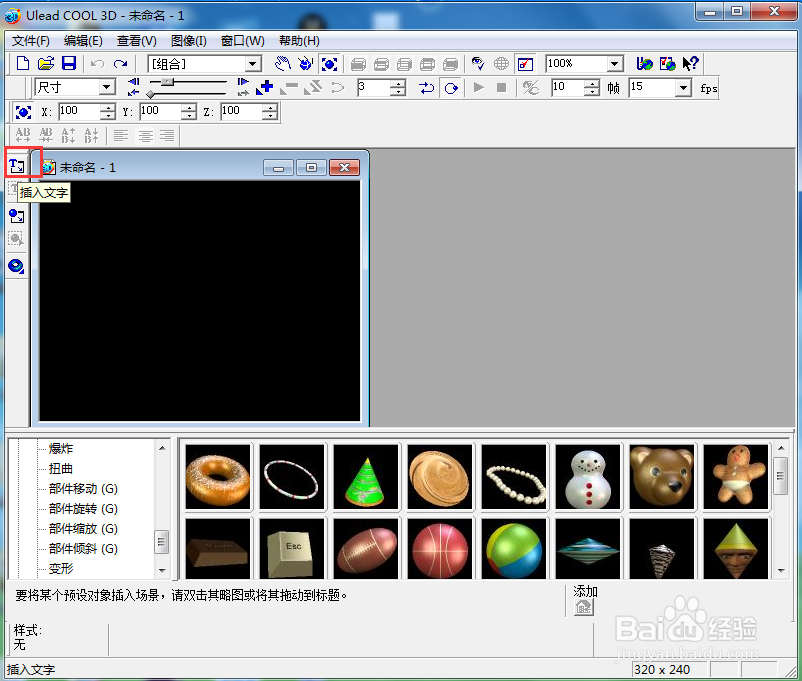Viewport: 802px width, 681px height.
Task: Select the Size object tool in main toolbar
Action: click(329, 64)
